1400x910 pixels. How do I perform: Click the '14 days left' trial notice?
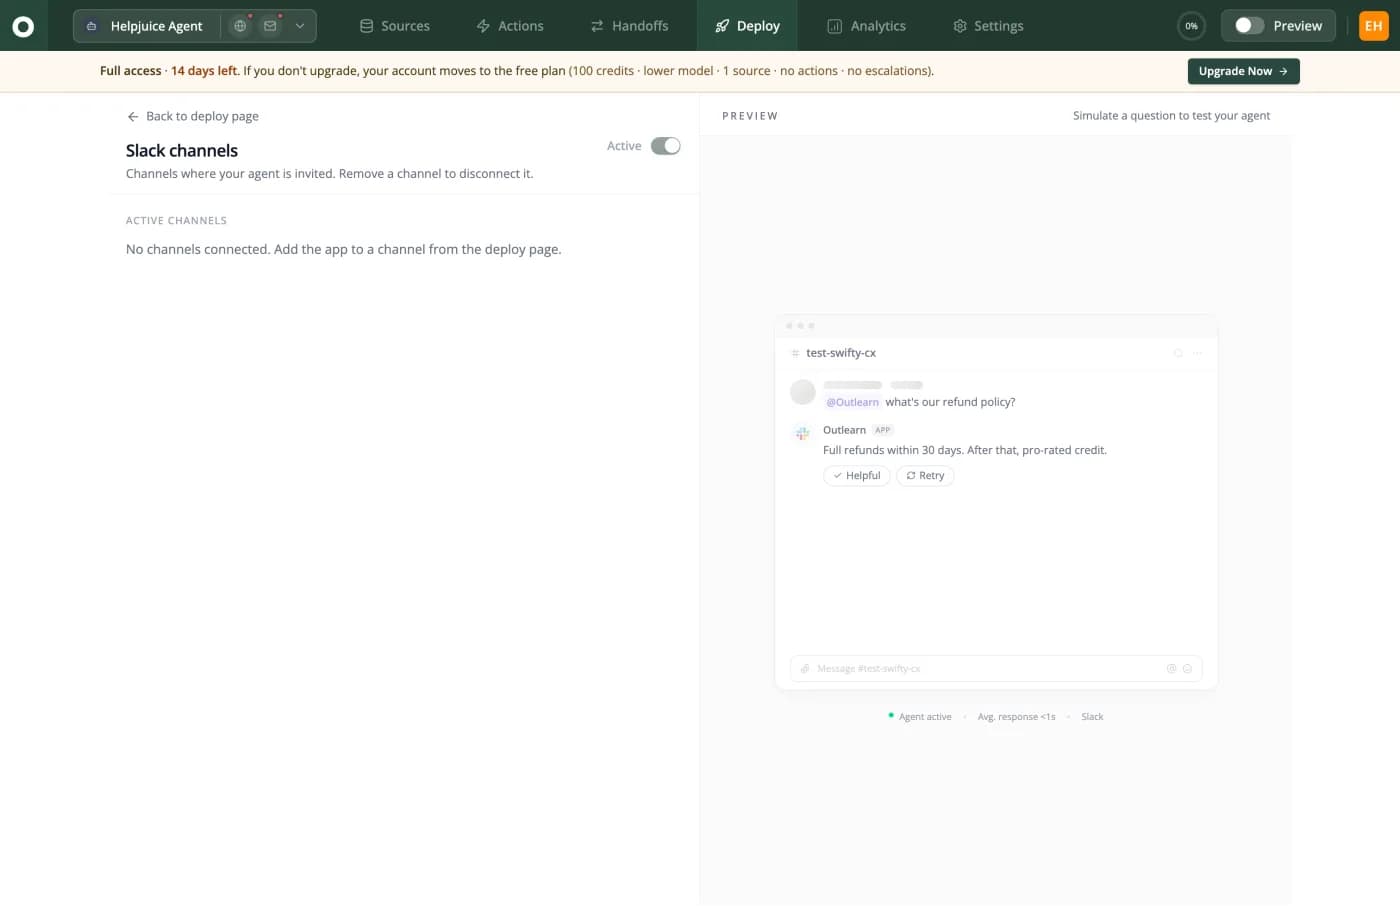pyautogui.click(x=204, y=71)
